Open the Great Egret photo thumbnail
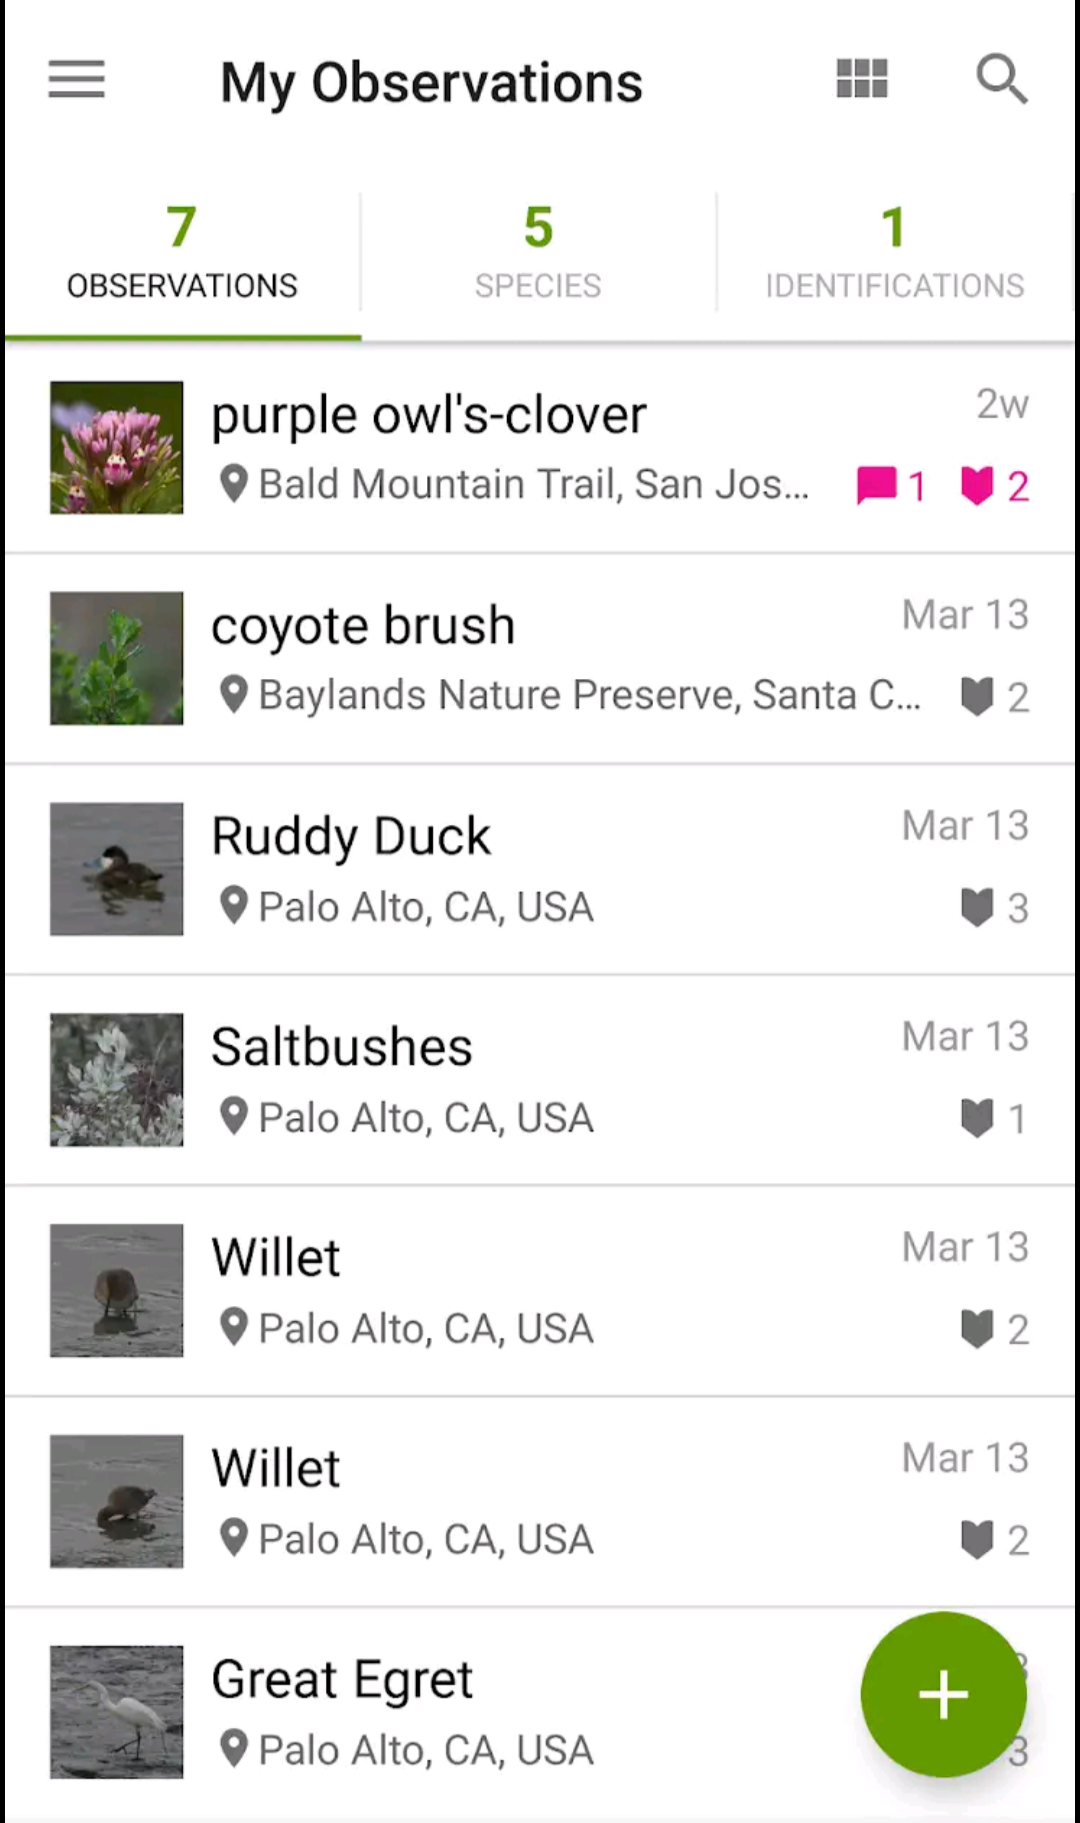Image resolution: width=1080 pixels, height=1823 pixels. 117,1712
